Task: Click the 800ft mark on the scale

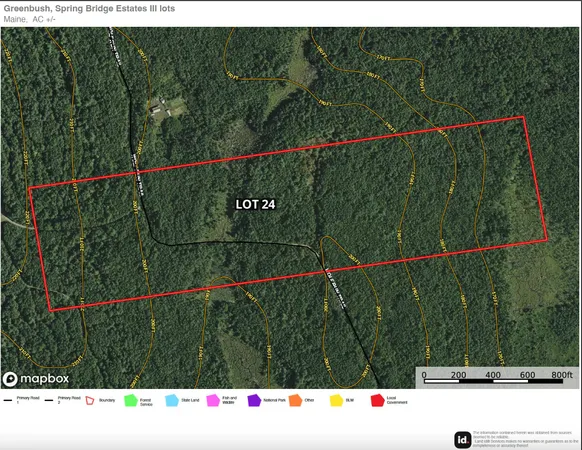Action: coord(562,375)
